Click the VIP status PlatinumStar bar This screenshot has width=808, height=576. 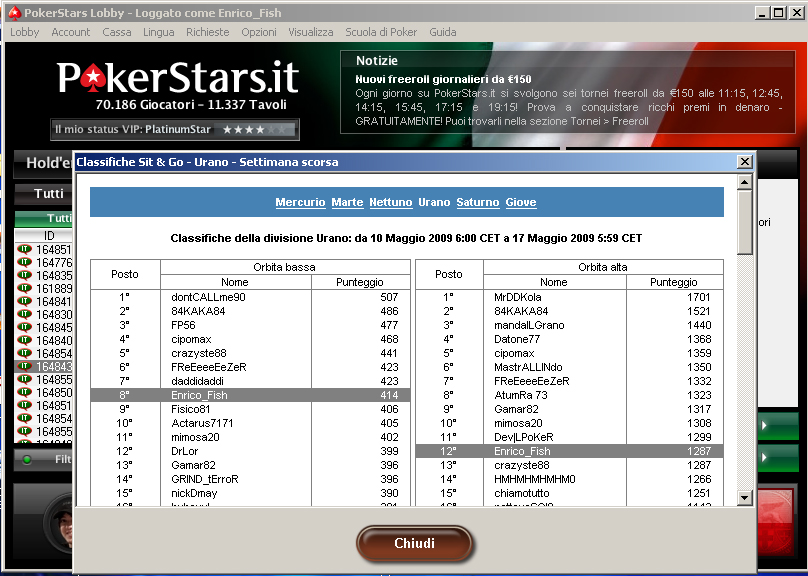point(175,129)
